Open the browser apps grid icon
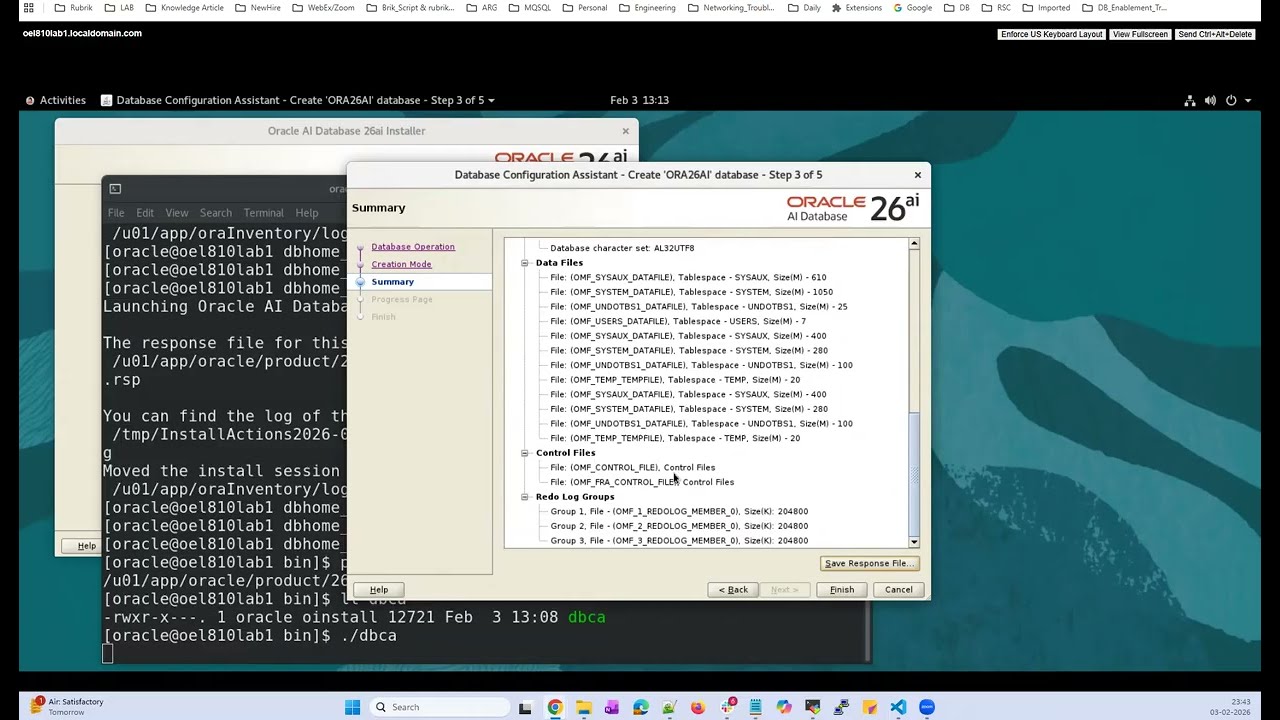 pos(28,8)
